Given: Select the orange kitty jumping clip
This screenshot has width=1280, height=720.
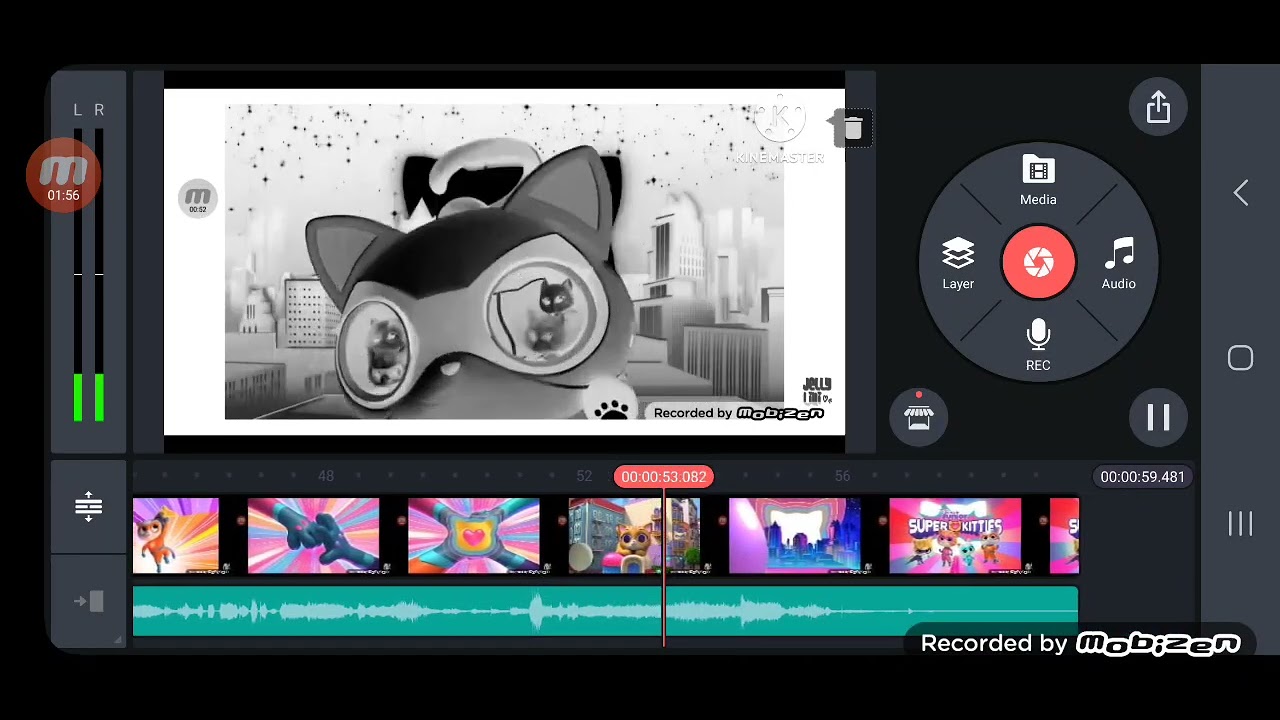Looking at the screenshot, I should [x=176, y=536].
